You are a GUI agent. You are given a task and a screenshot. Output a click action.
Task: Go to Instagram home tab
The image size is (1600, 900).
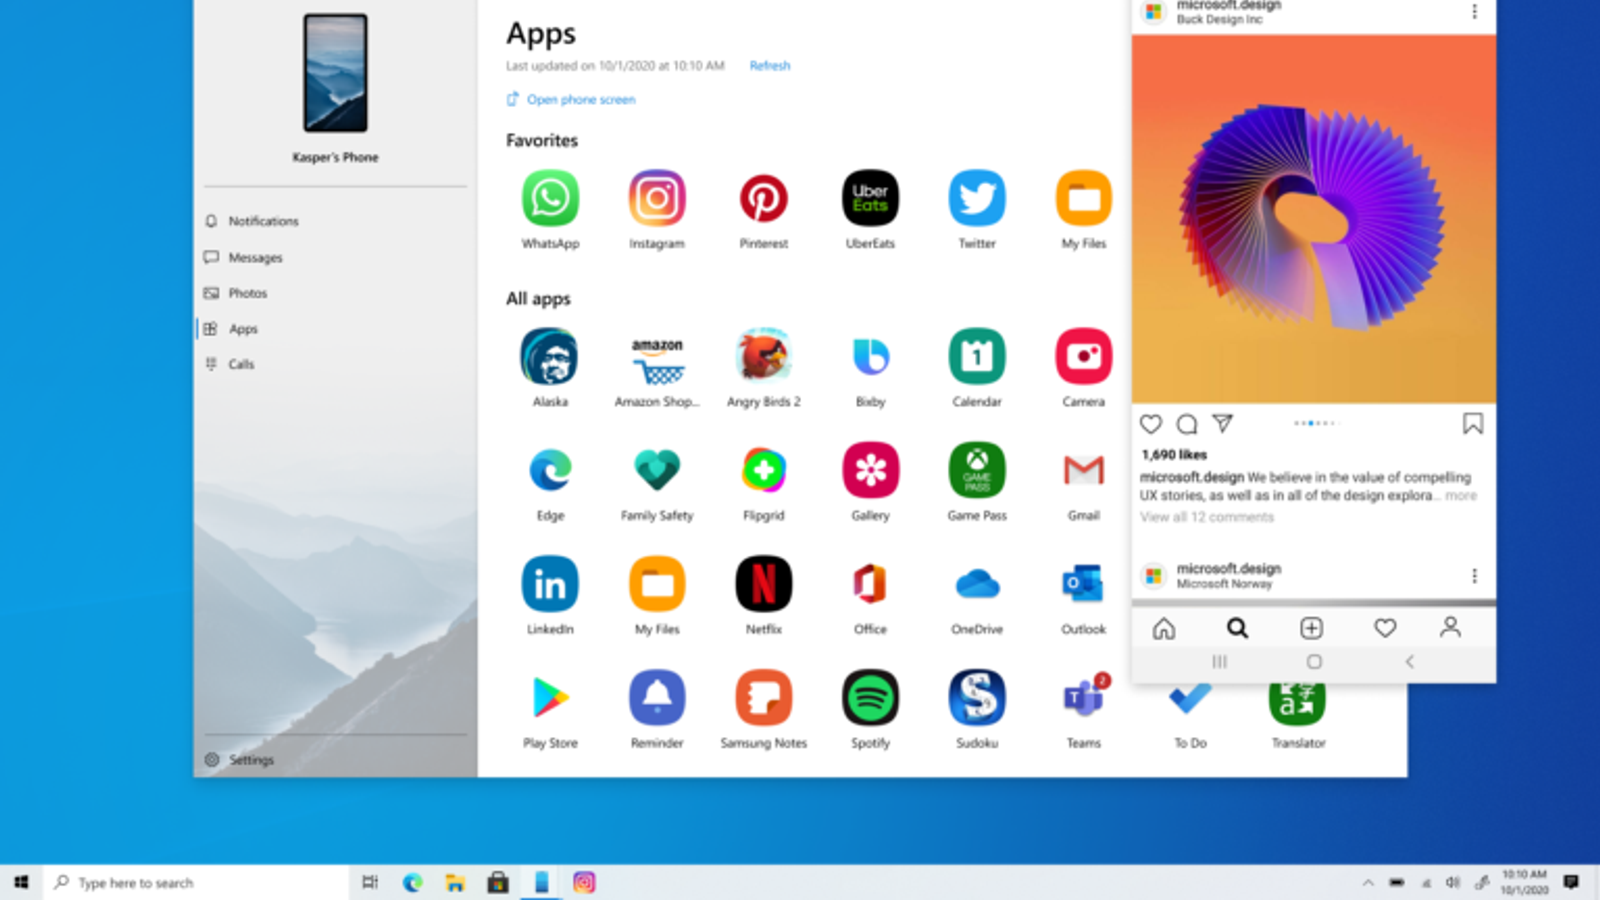[1164, 628]
